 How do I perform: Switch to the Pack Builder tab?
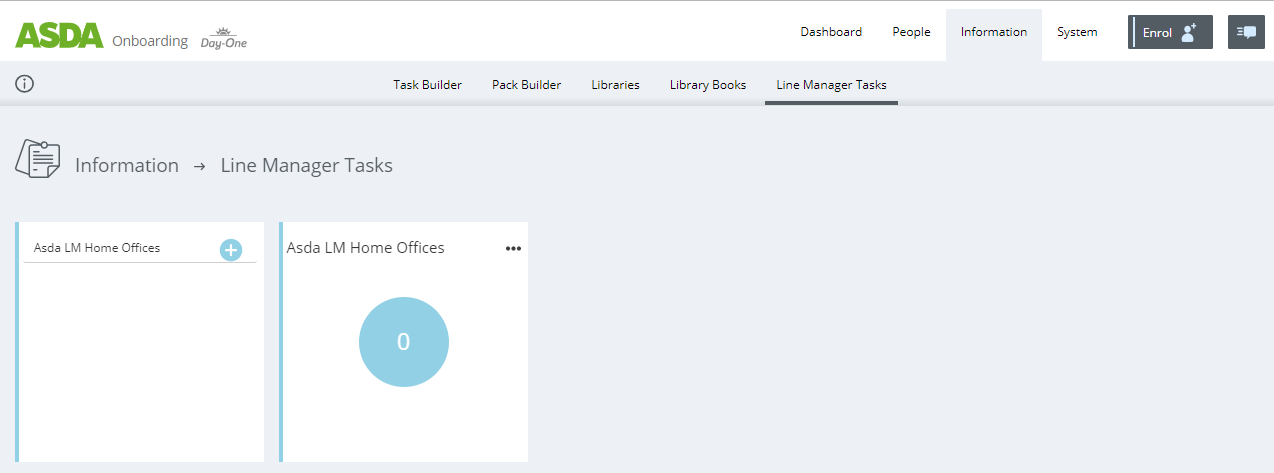(526, 85)
